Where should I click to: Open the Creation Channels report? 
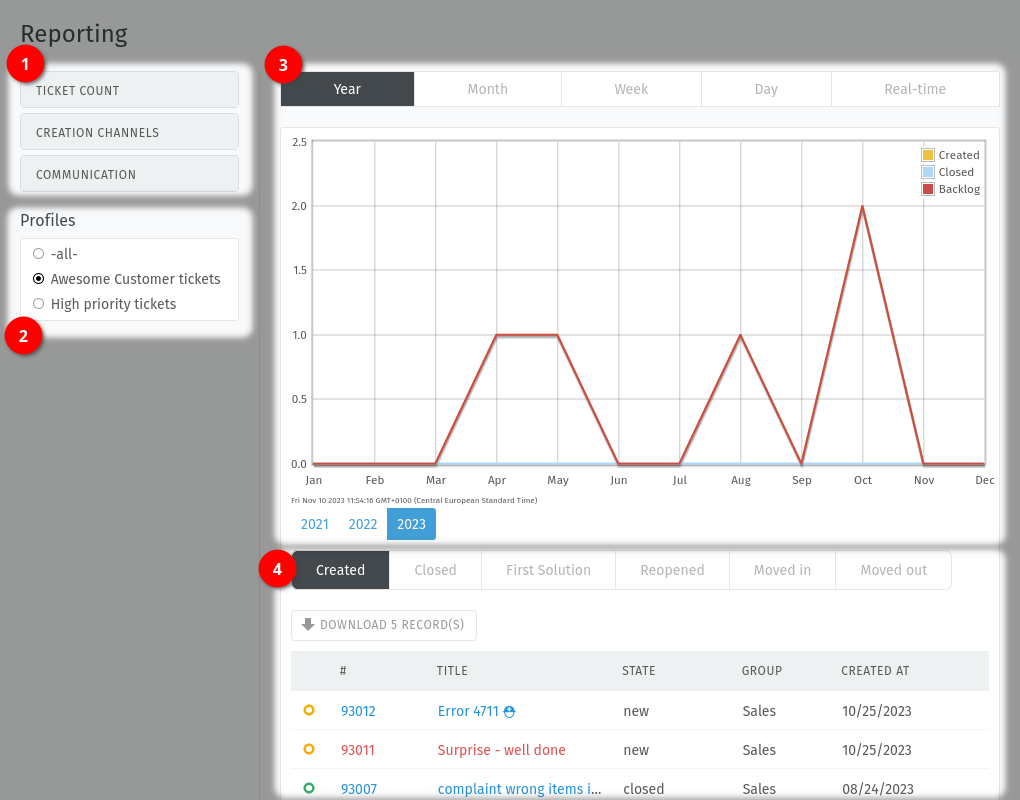(129, 132)
